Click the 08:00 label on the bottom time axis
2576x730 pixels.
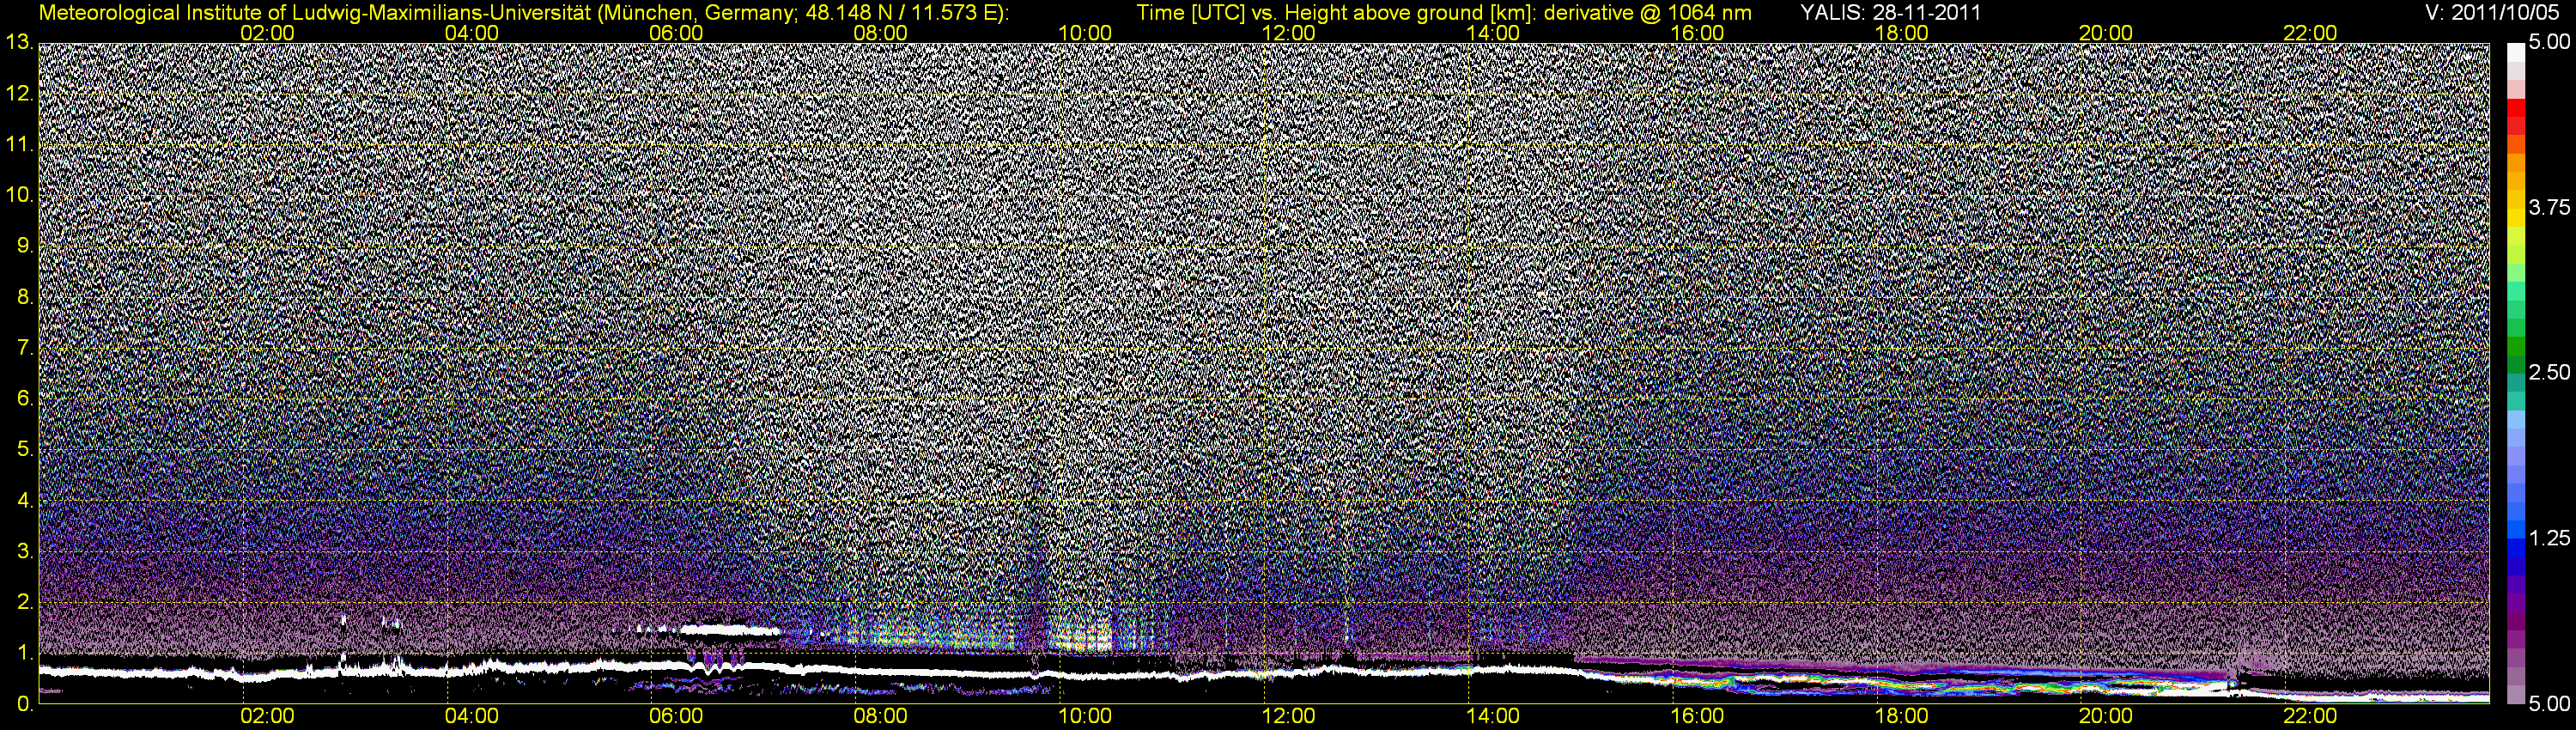click(x=880, y=717)
